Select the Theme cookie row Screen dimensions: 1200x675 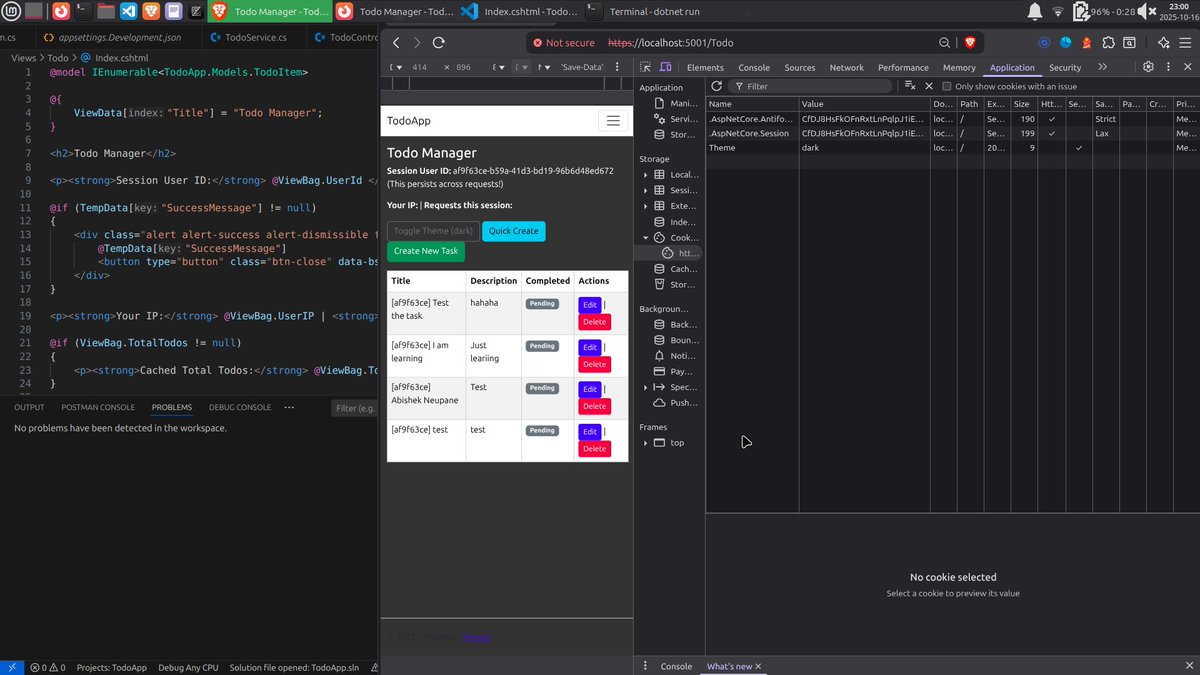pyautogui.click(x=951, y=147)
